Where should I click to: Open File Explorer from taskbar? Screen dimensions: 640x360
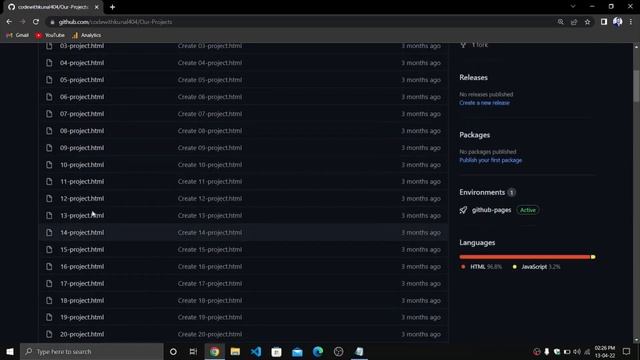235,351
